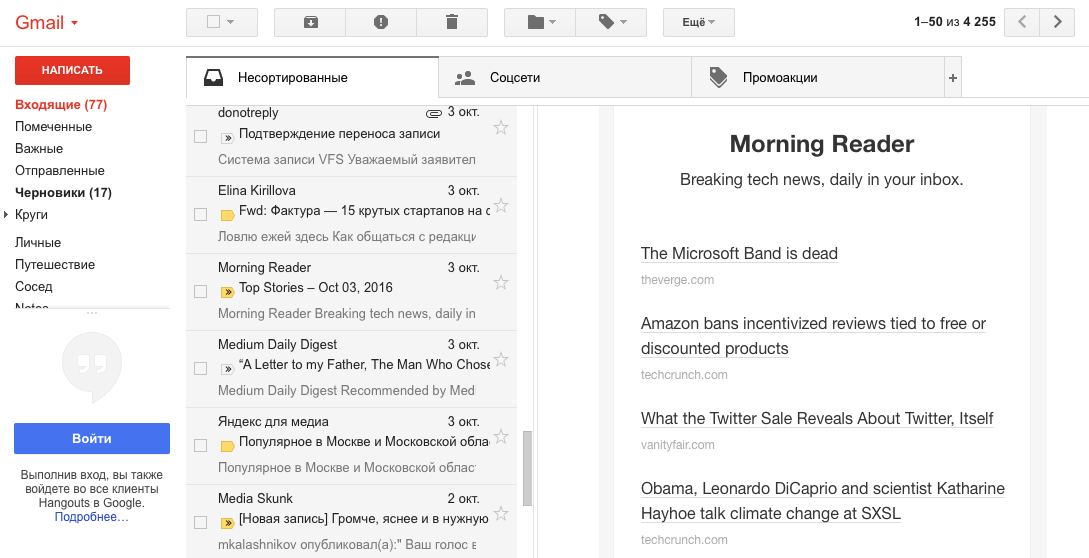Switch to the Соцсети tab
Viewport: 1089px width, 558px height.
coord(565,77)
